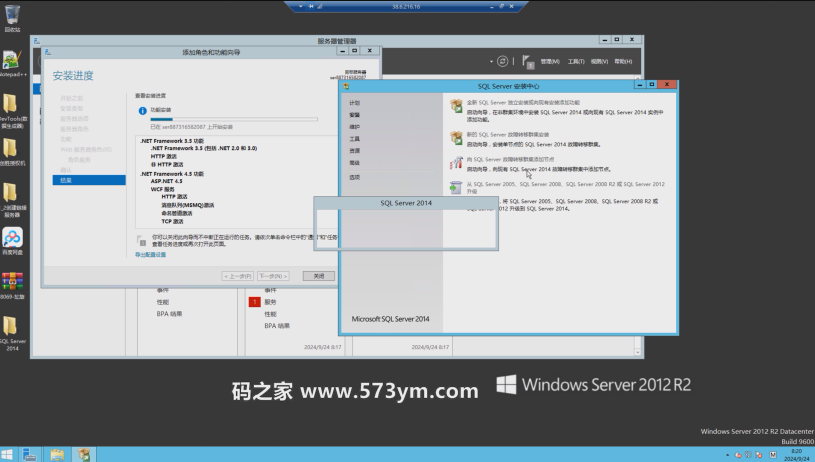Open the 帮助(H) menu in Server Manager
The height and width of the screenshot is (462, 815).
coord(623,61)
